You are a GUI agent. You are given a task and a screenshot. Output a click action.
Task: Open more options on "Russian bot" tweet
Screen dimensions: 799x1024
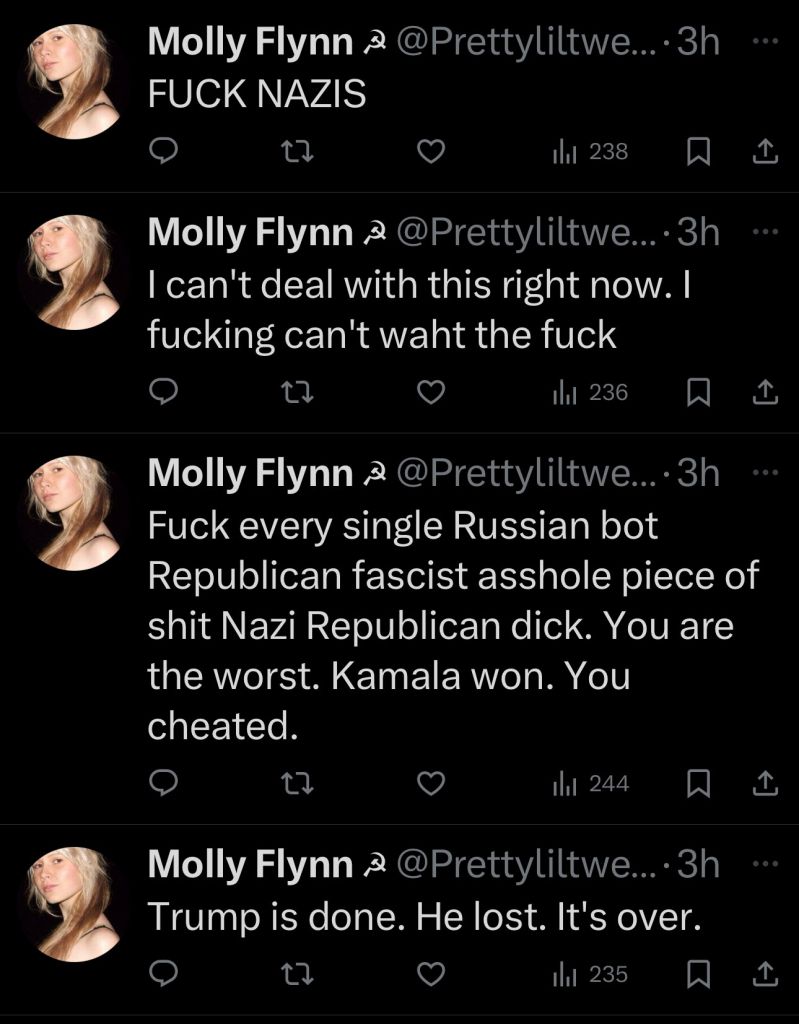click(x=764, y=471)
